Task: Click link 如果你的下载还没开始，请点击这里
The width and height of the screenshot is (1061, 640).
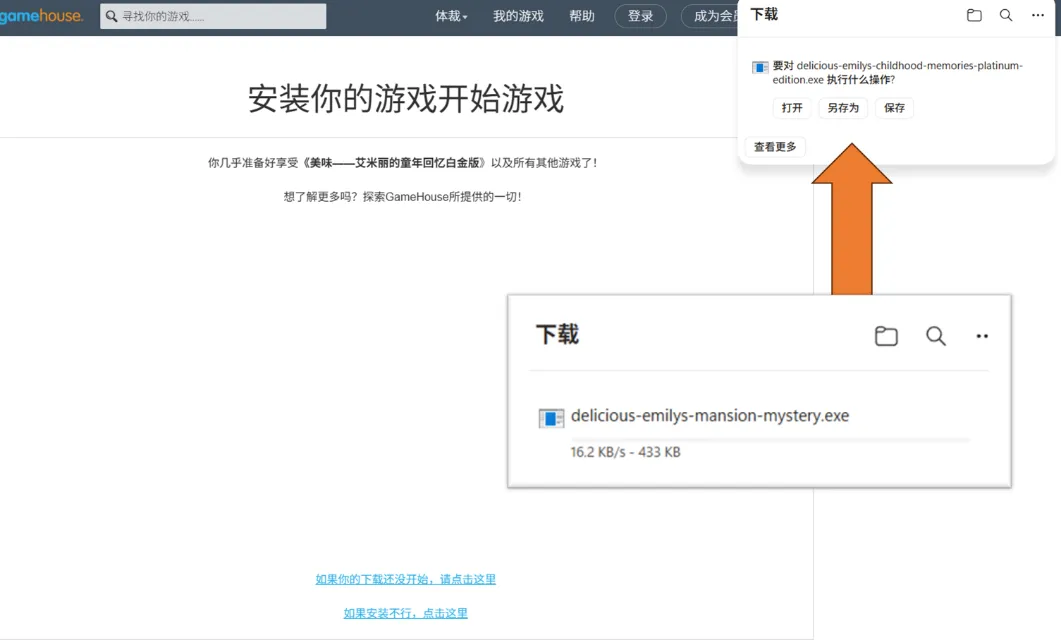Action: pyautogui.click(x=405, y=579)
